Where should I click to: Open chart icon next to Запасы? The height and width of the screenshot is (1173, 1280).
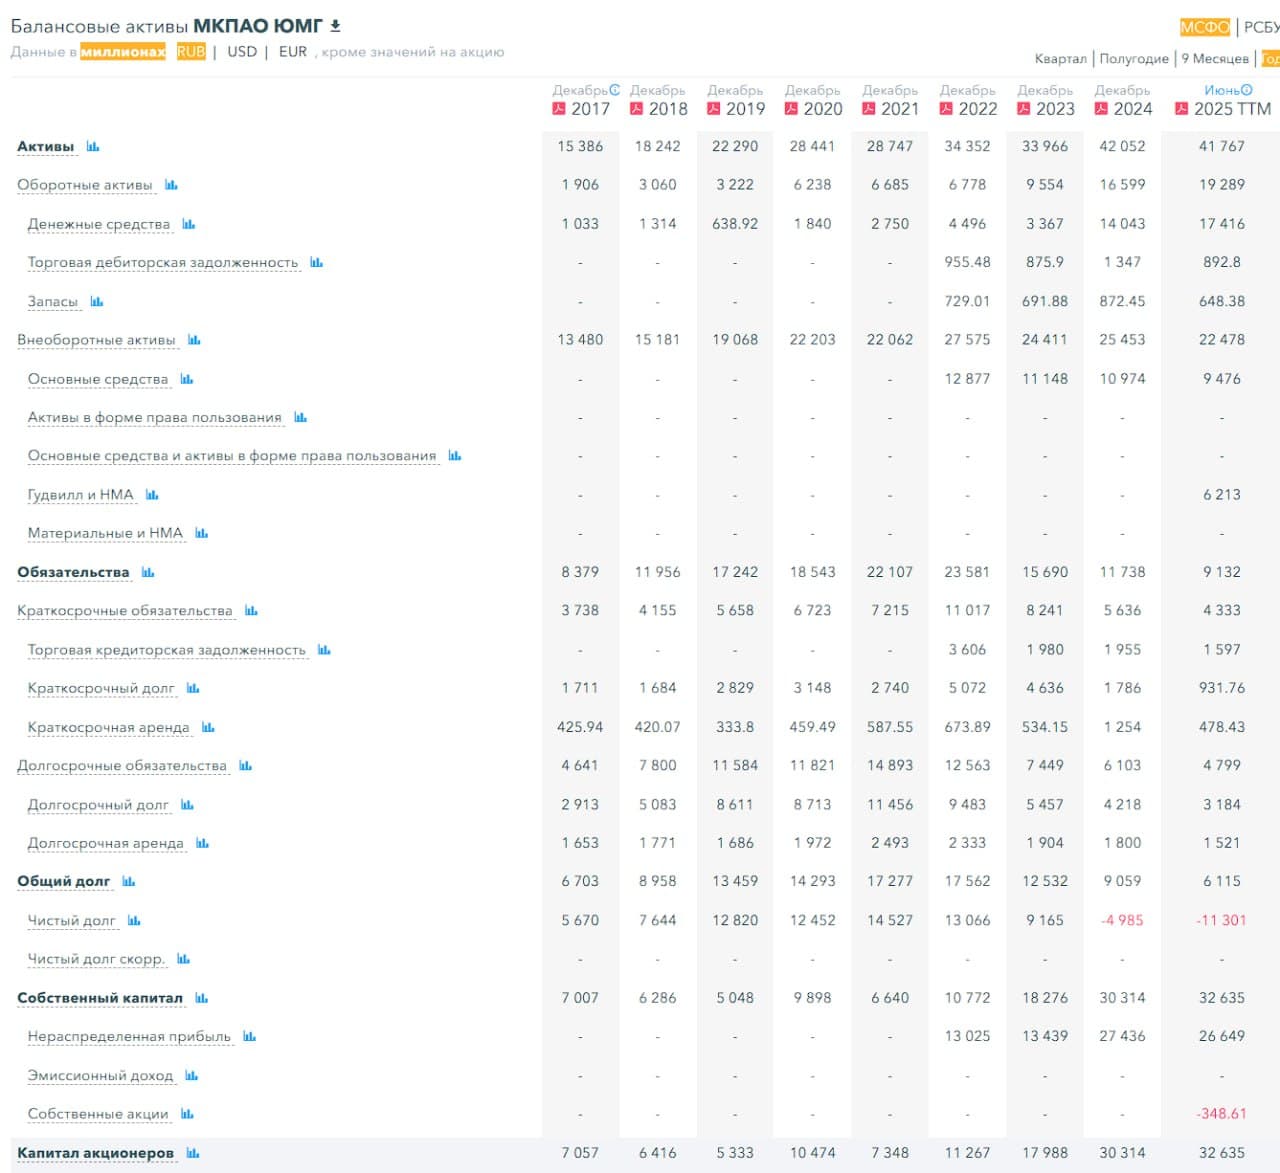click(x=97, y=301)
